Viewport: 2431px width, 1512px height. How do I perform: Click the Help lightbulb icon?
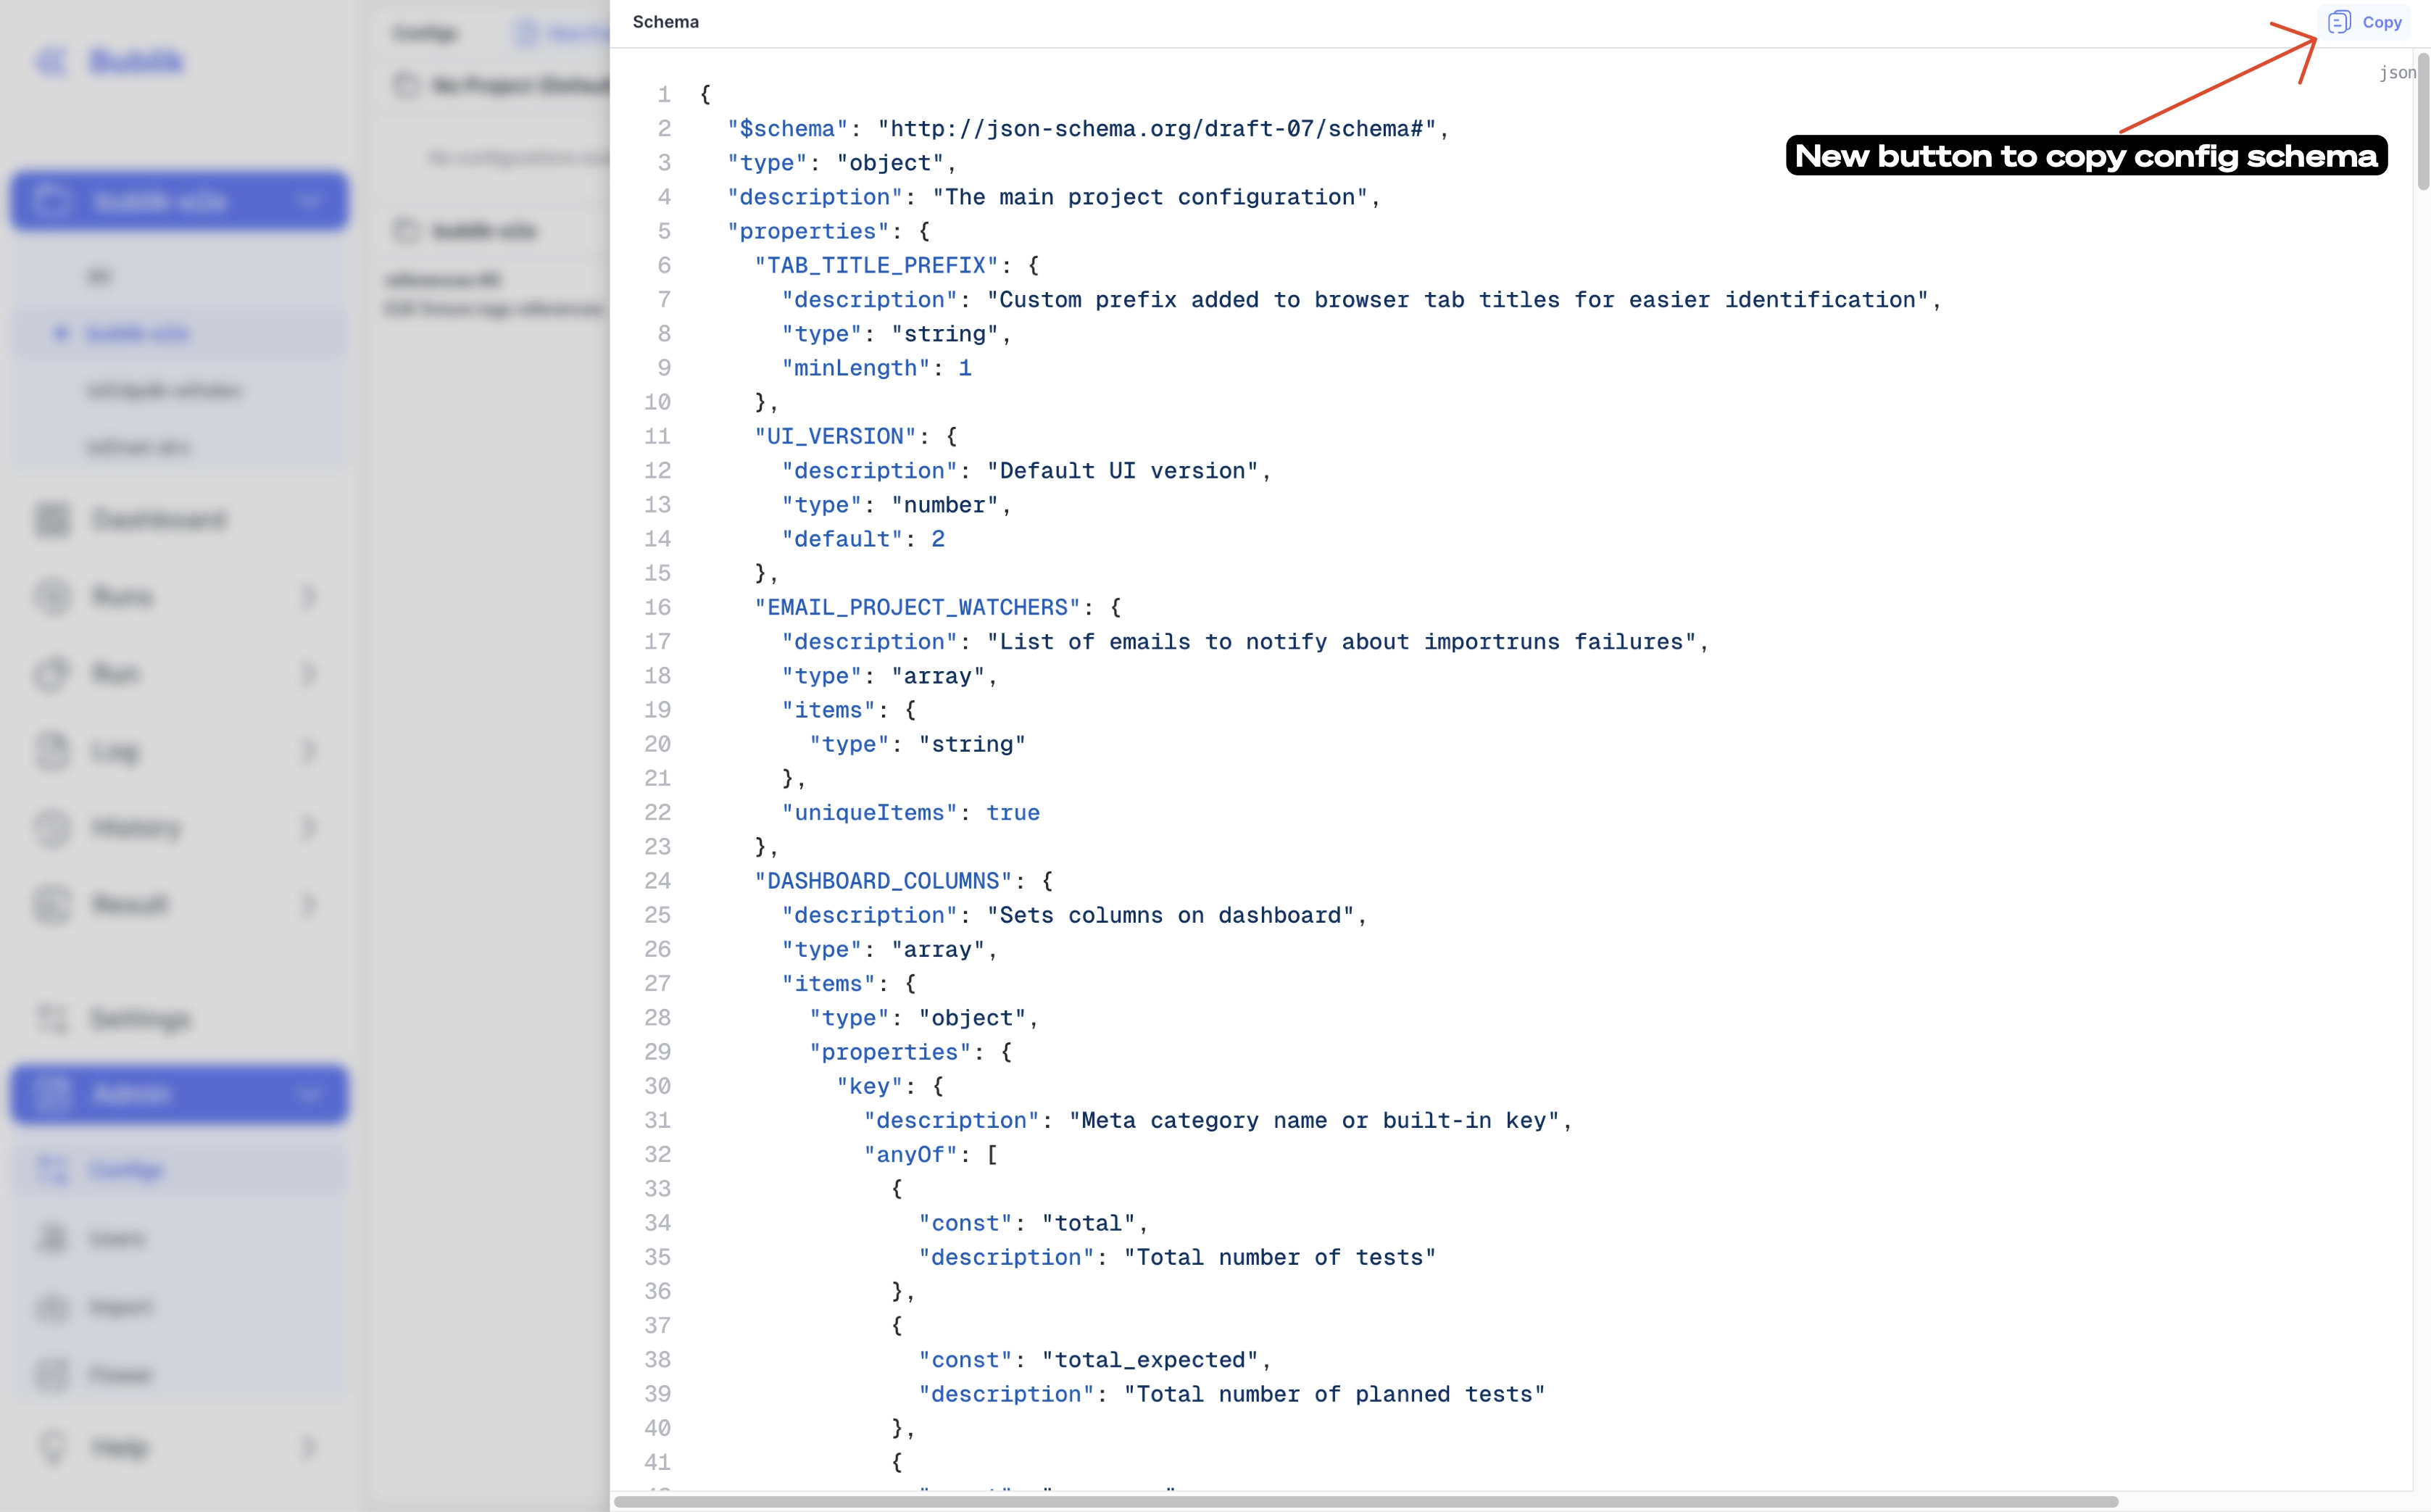click(x=53, y=1447)
